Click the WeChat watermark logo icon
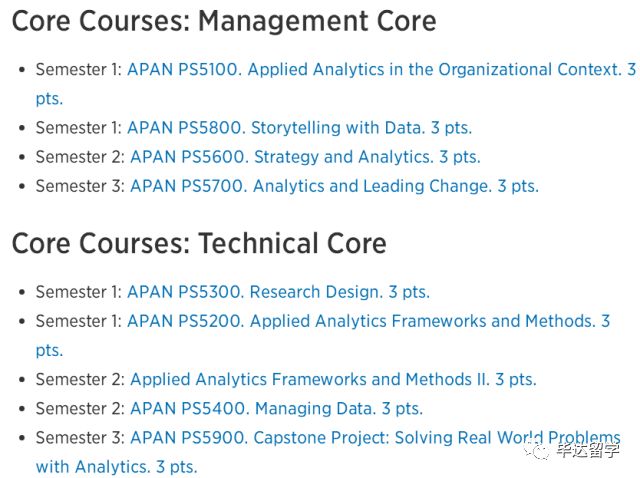The image size is (640, 478). pos(537,451)
